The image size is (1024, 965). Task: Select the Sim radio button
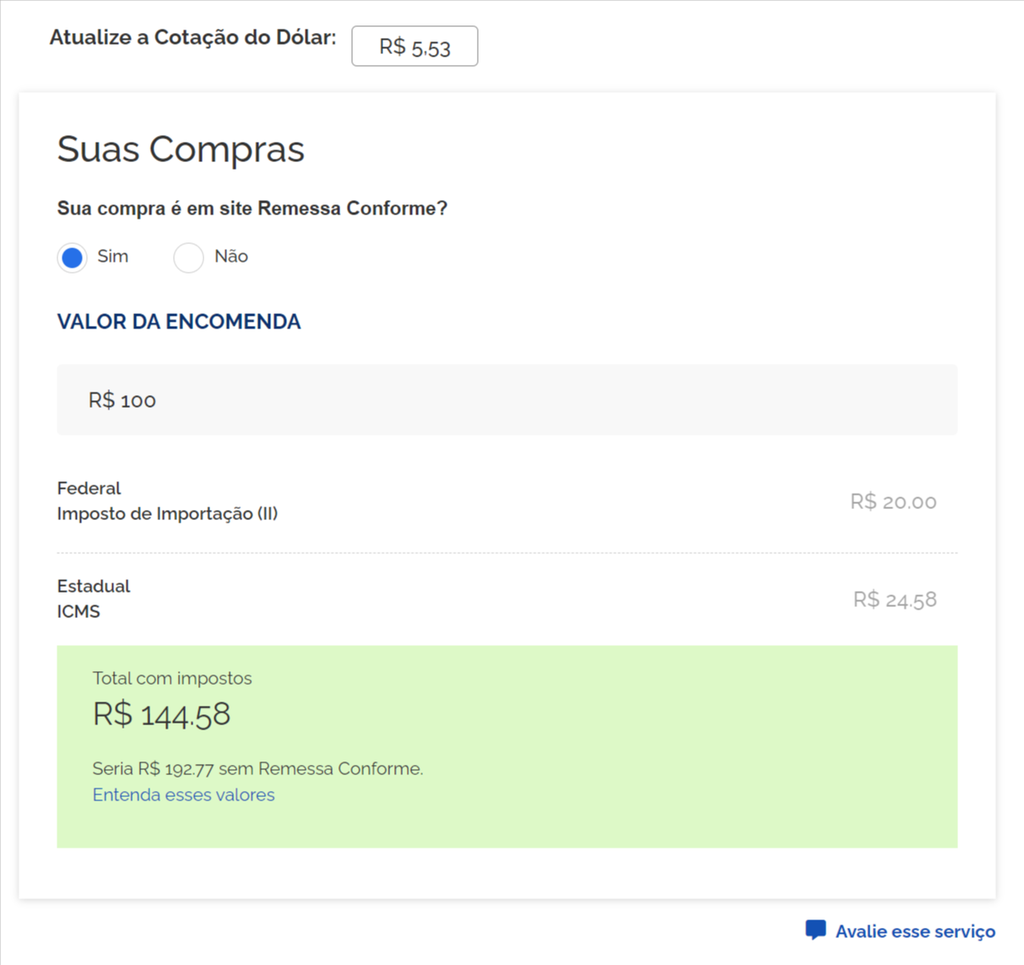click(x=72, y=257)
